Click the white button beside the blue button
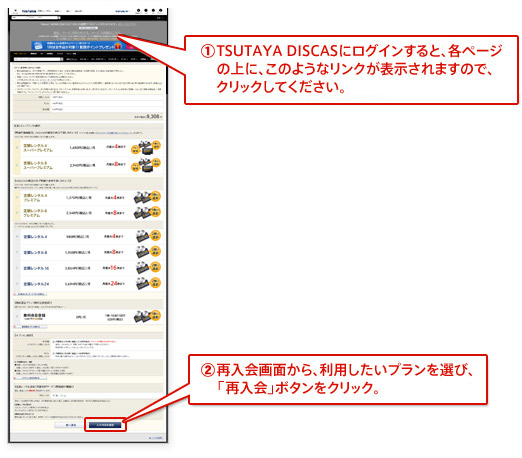Screen dimensions: 522x458 tap(70, 425)
